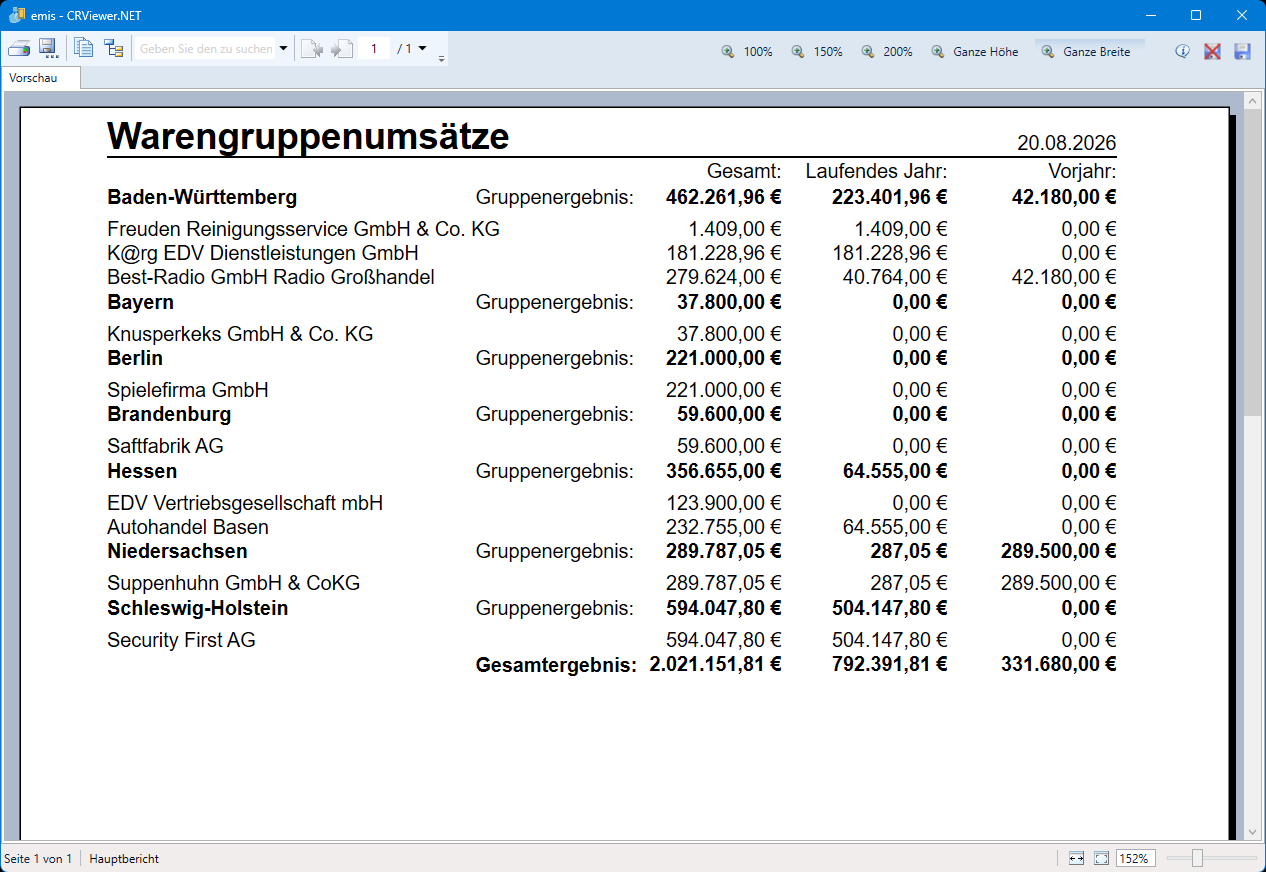Viewport: 1266px width, 872px height.
Task: Select the Hessen group heading
Action: click(142, 471)
